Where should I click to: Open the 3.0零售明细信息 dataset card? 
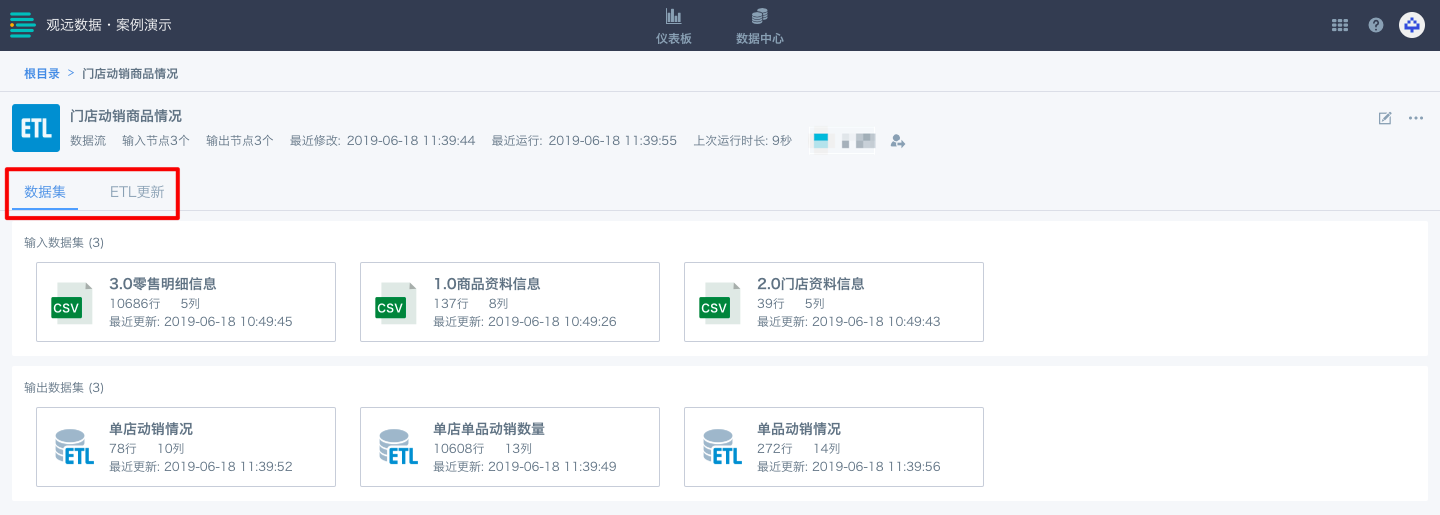tap(186, 302)
